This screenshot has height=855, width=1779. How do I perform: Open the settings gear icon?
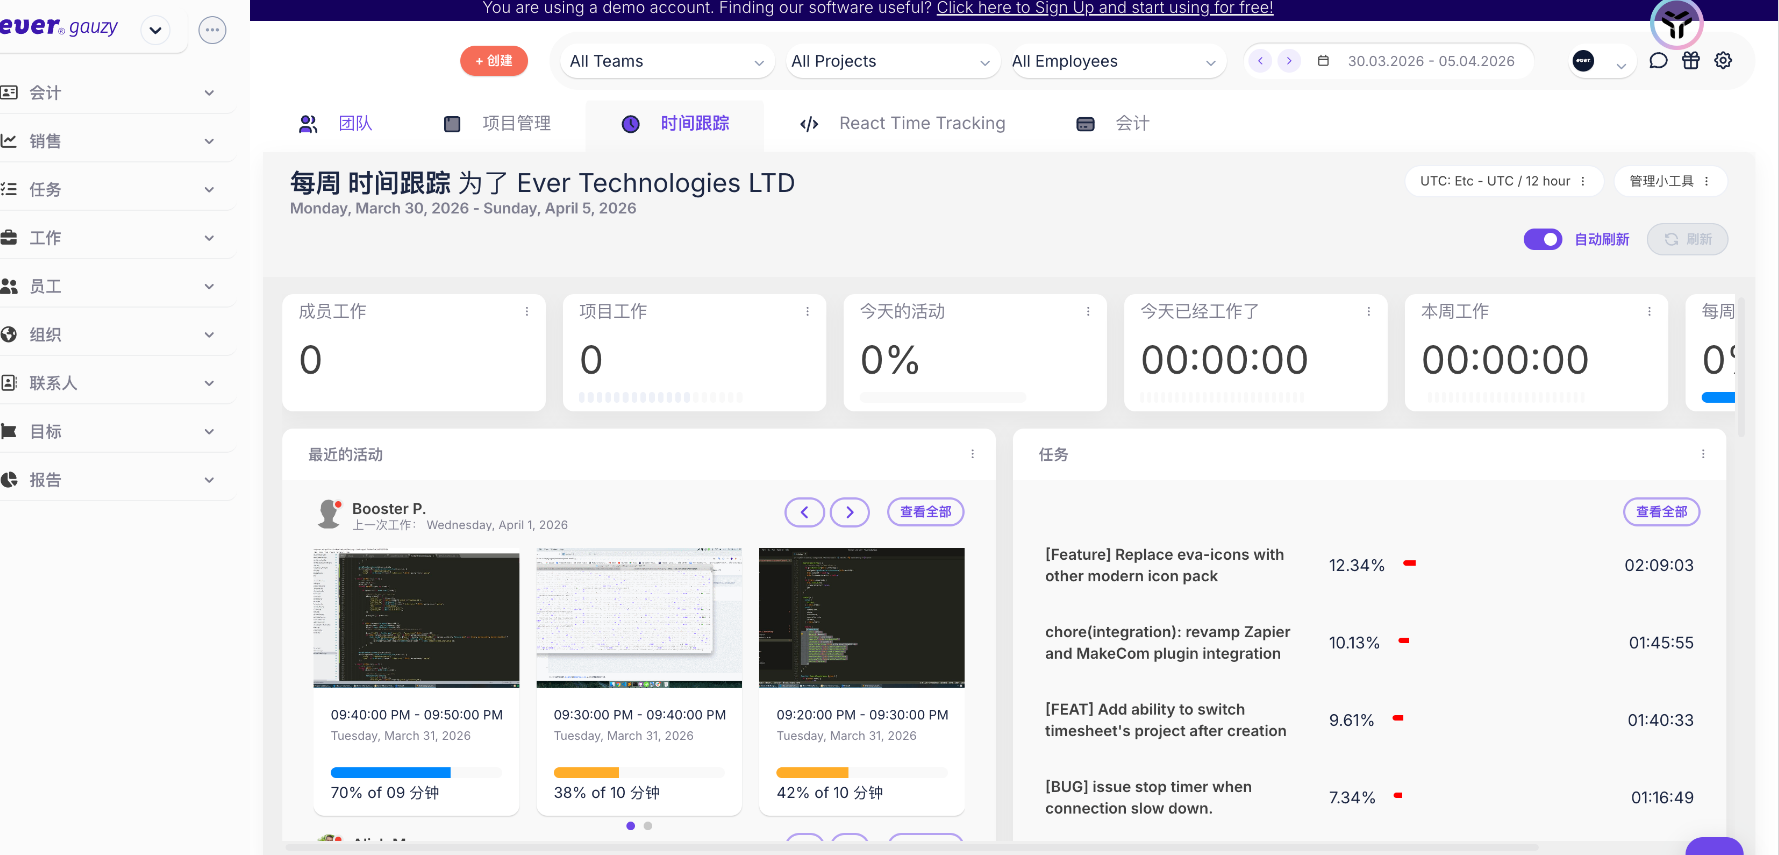1723,61
